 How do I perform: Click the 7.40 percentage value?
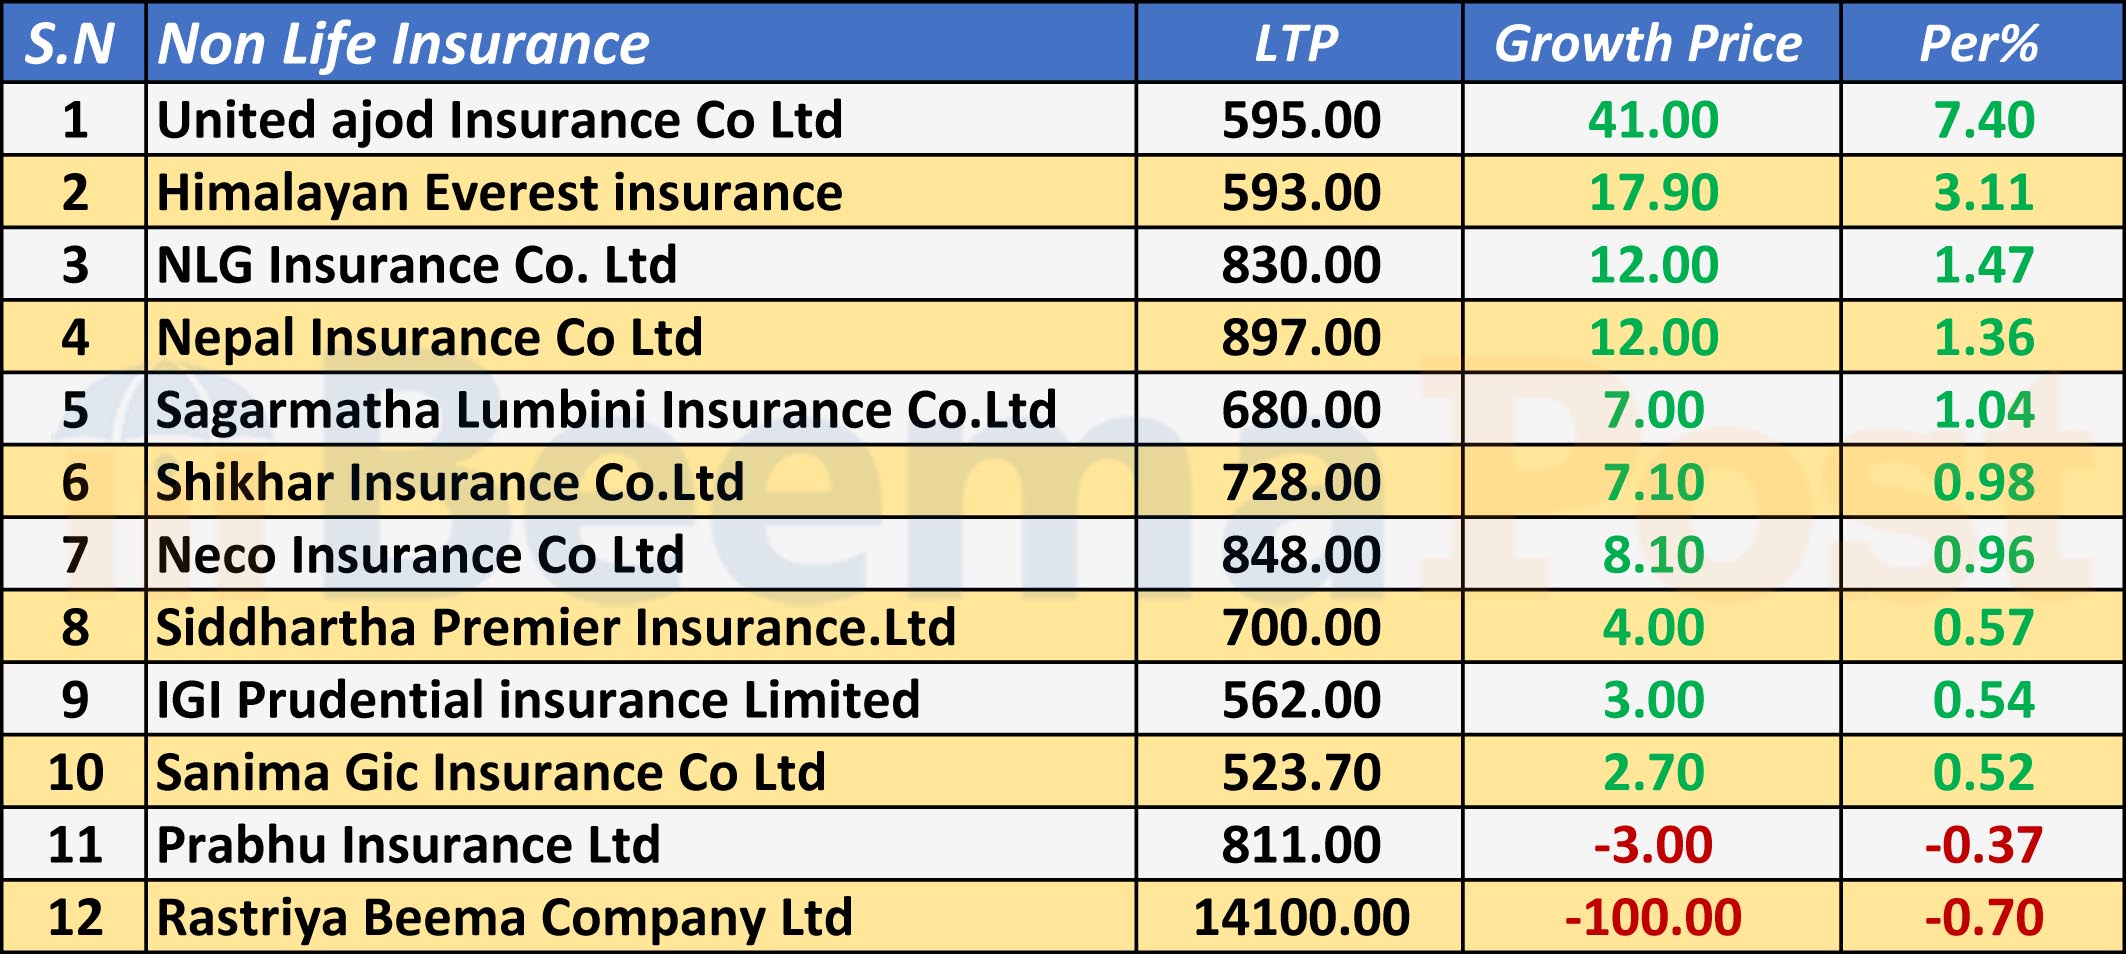pyautogui.click(x=1984, y=120)
